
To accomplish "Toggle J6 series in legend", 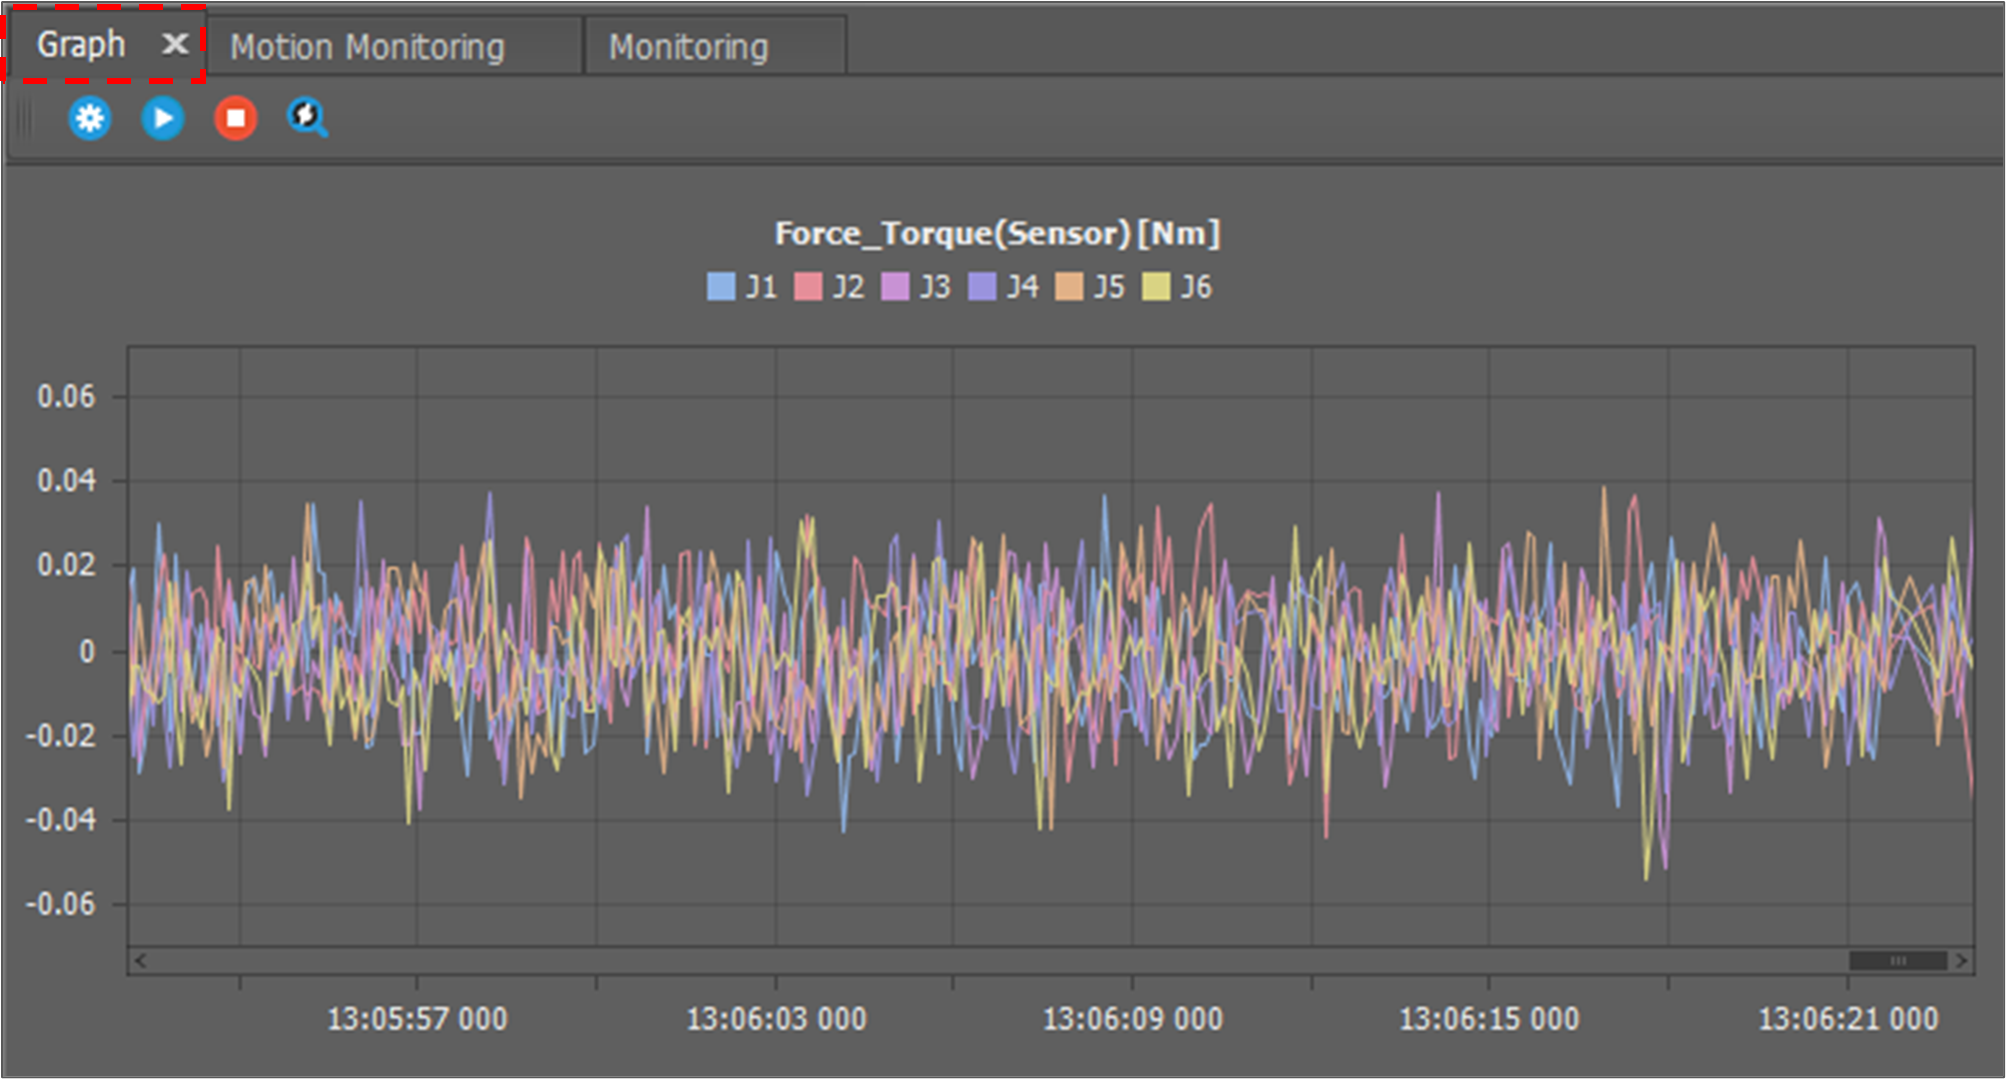I will pos(1176,287).
